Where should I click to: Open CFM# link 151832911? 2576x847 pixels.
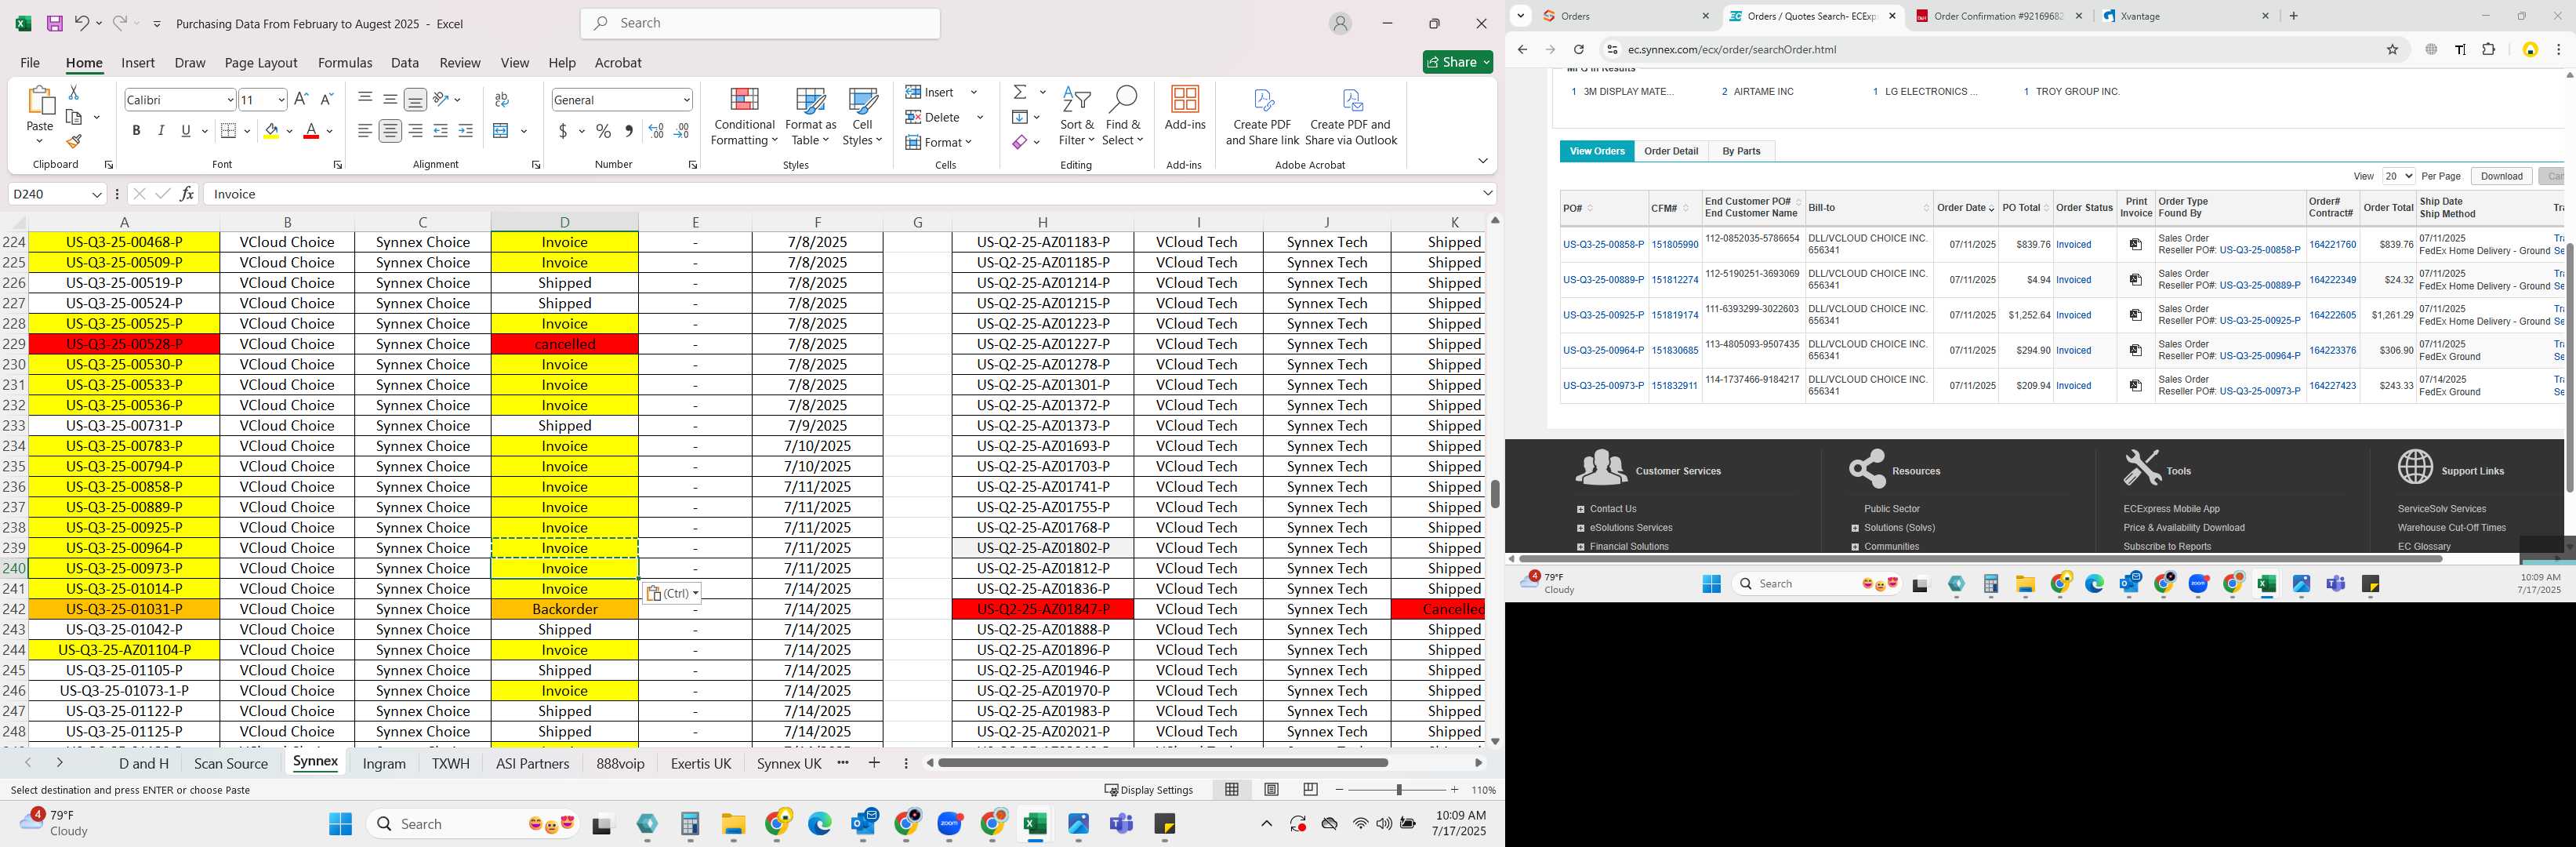coord(1674,385)
